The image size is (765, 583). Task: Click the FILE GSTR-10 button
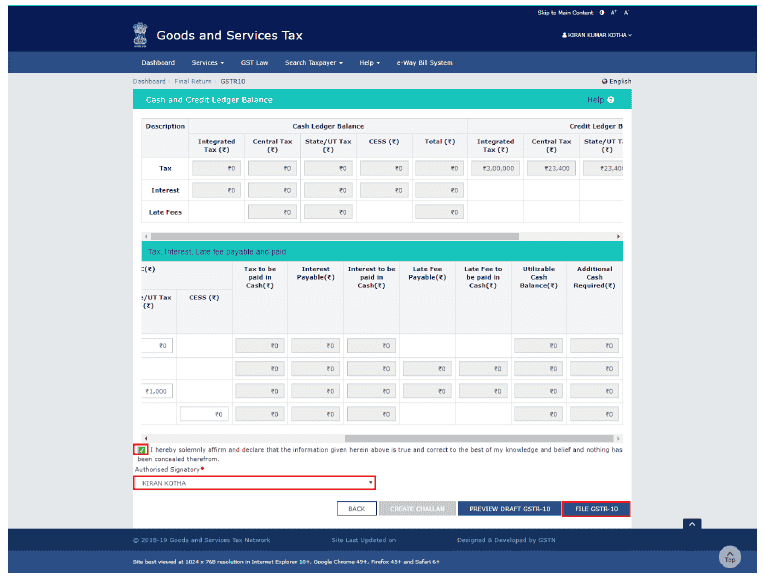[596, 508]
